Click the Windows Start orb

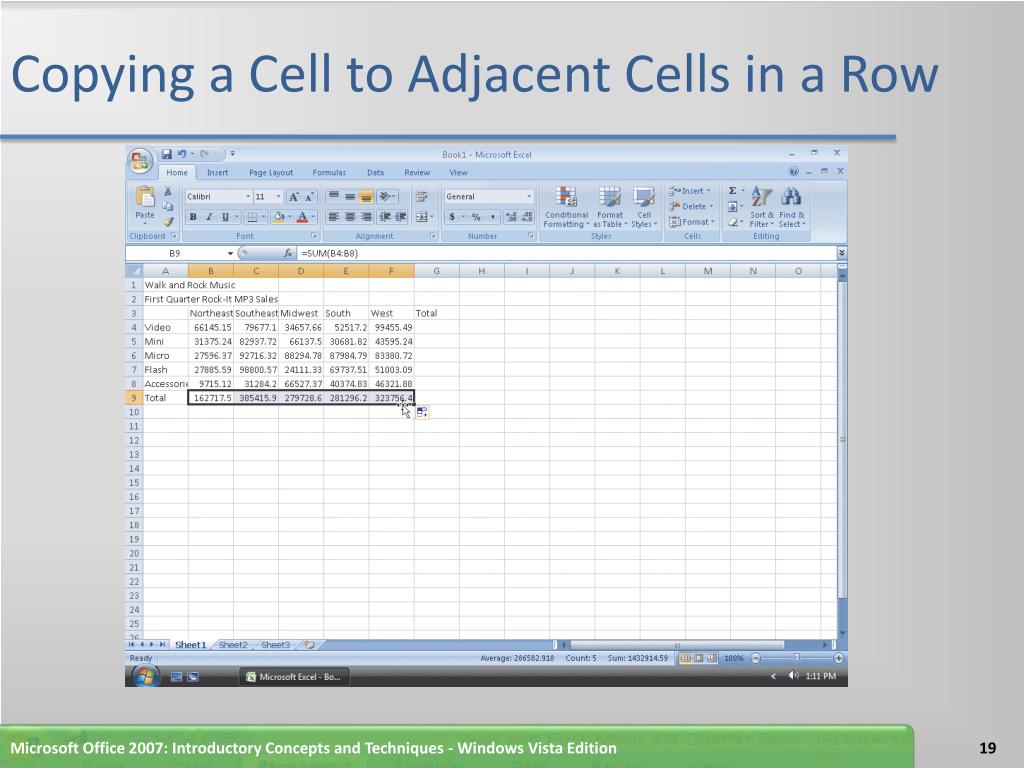(x=145, y=677)
